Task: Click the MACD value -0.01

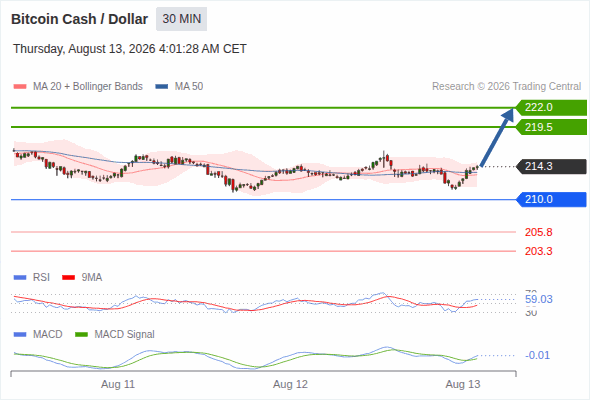Action: (x=537, y=355)
